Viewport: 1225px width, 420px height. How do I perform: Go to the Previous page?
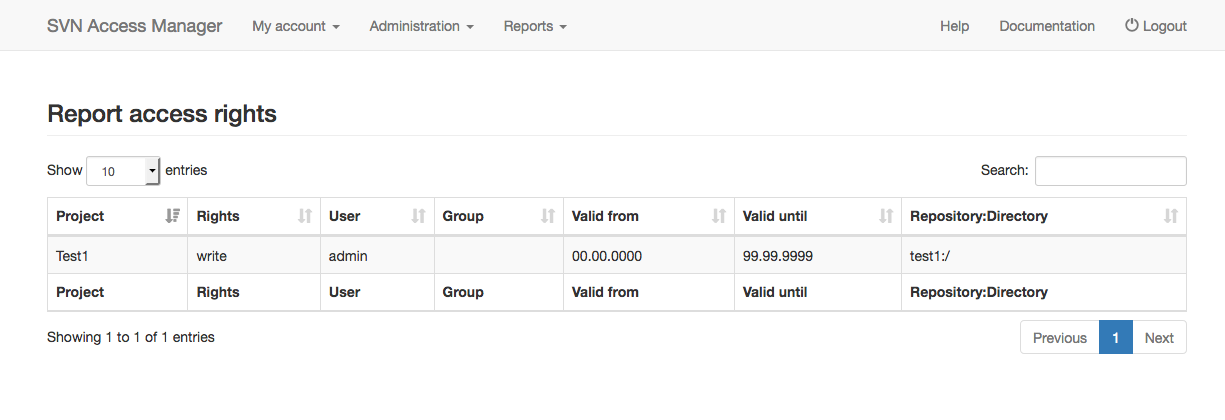pyautogui.click(x=1060, y=338)
